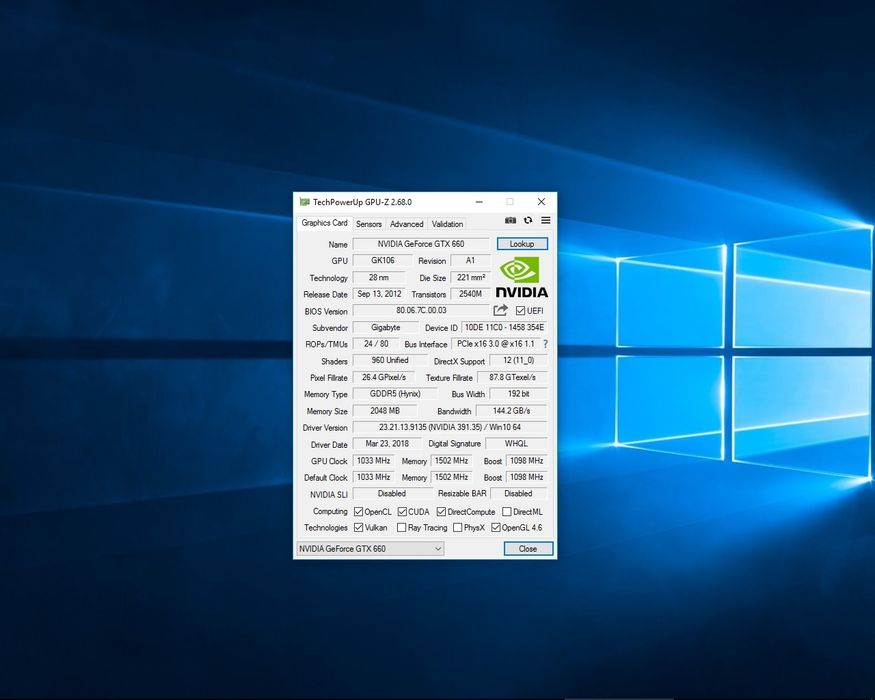Open the Advanced tab
Image resolution: width=875 pixels, height=700 pixels.
[x=406, y=224]
